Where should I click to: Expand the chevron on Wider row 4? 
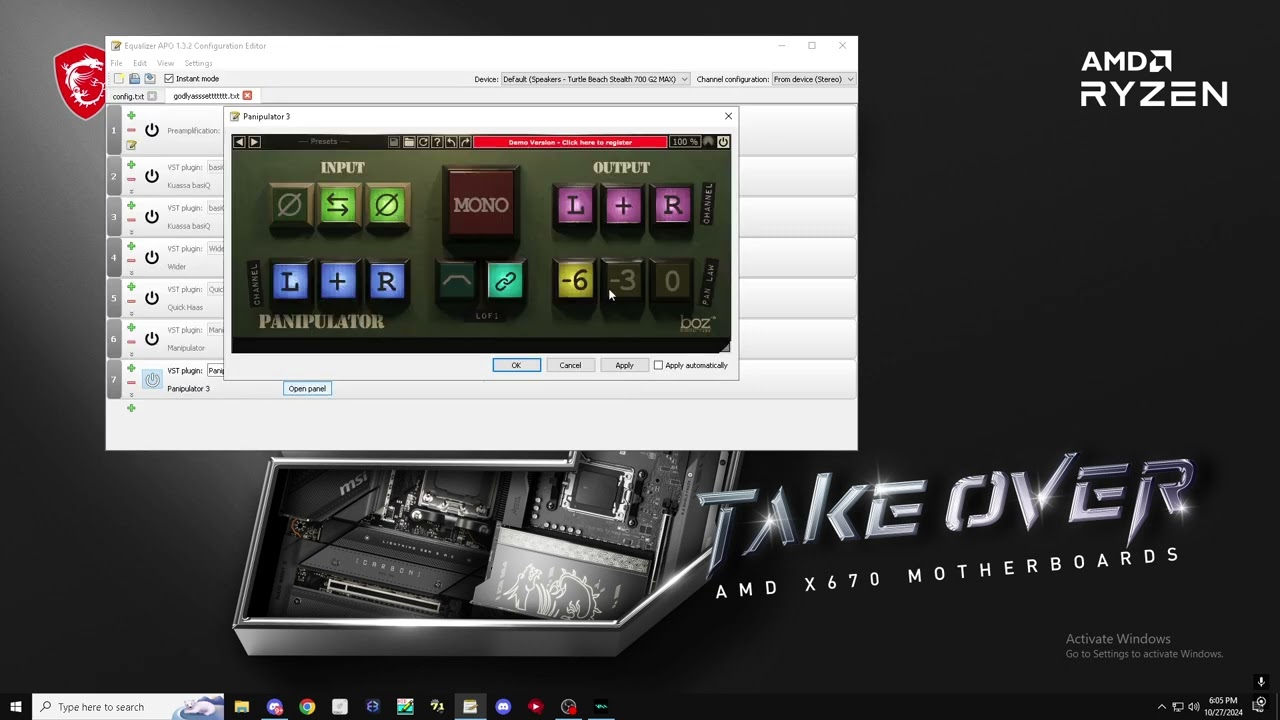coord(131,273)
